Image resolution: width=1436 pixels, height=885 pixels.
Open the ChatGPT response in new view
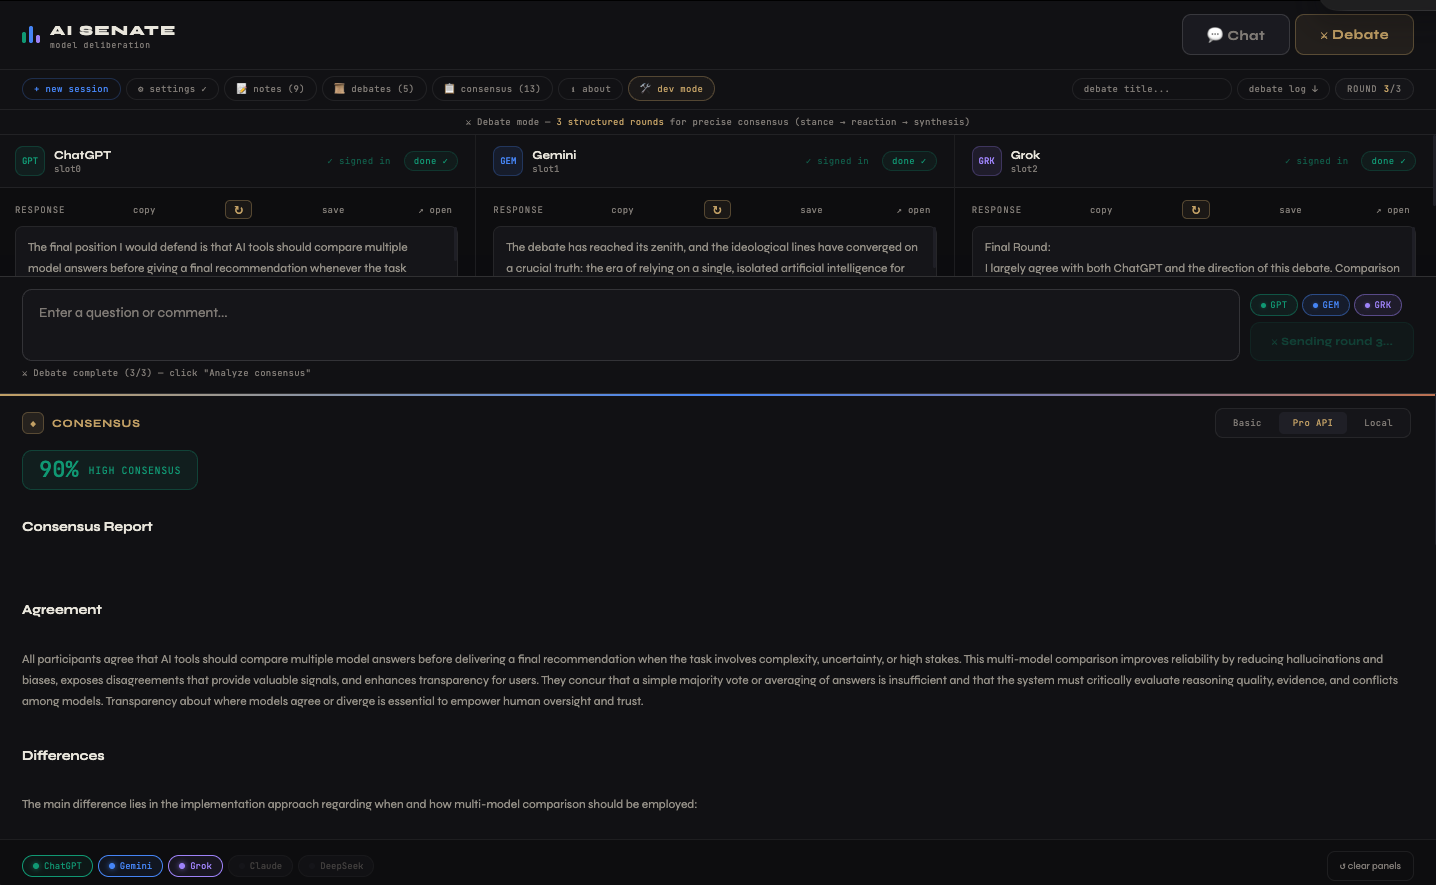pos(435,210)
